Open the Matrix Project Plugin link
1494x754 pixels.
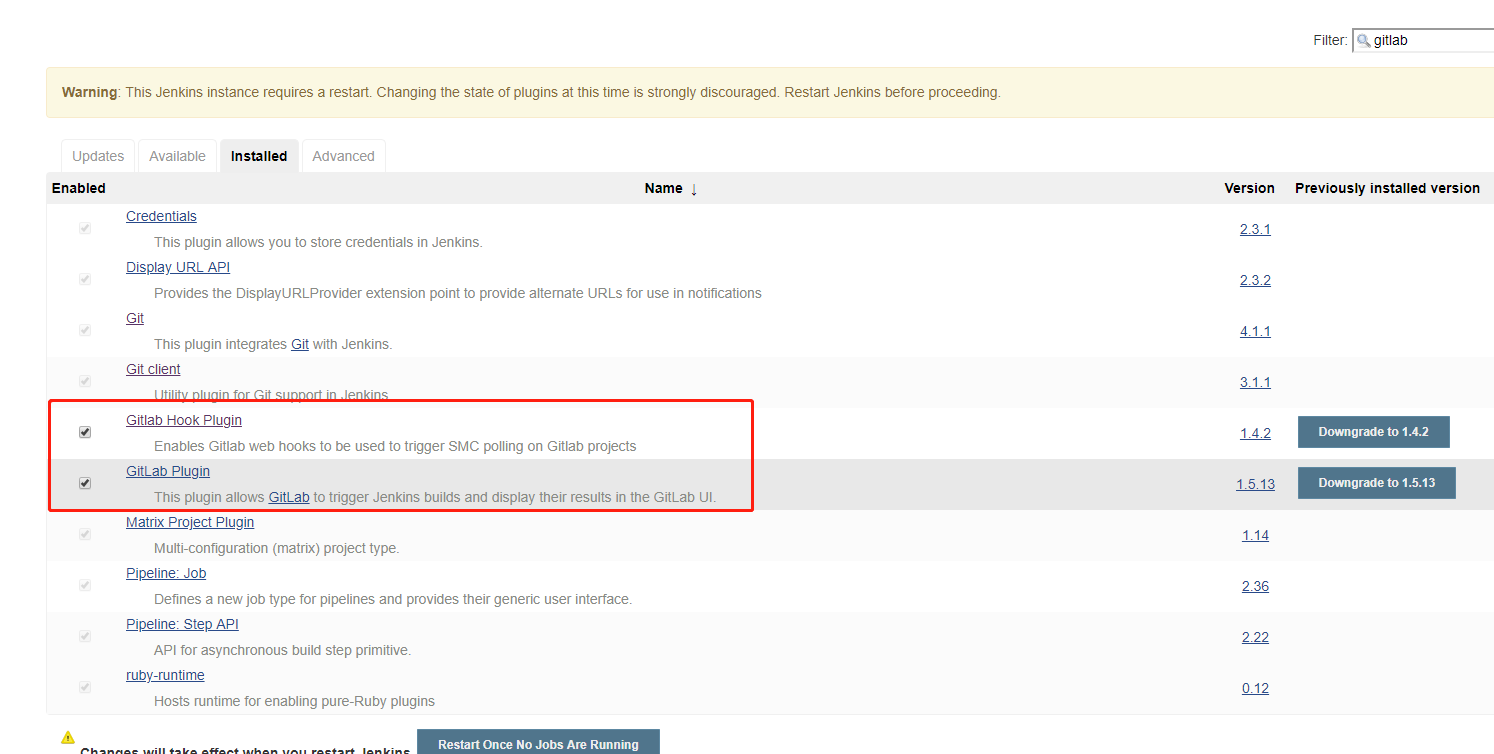[190, 522]
